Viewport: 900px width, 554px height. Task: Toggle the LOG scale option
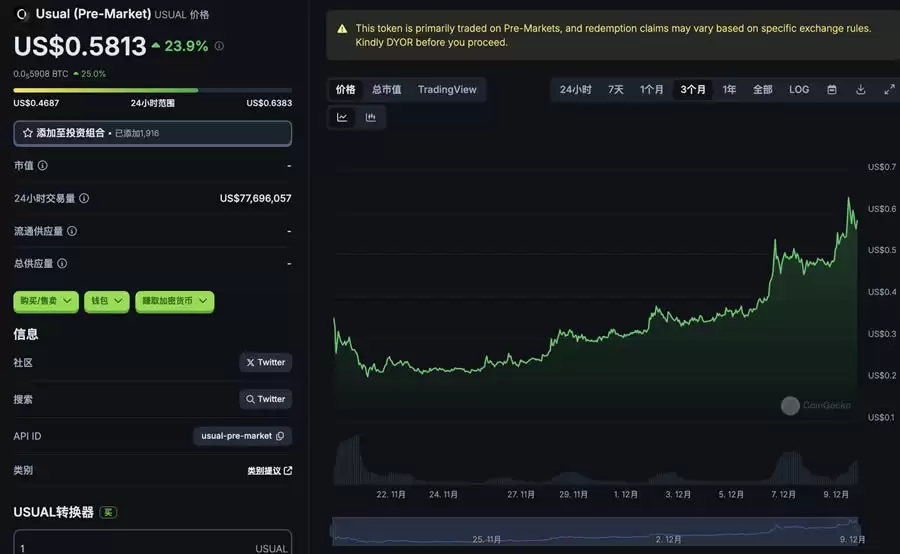coord(799,90)
